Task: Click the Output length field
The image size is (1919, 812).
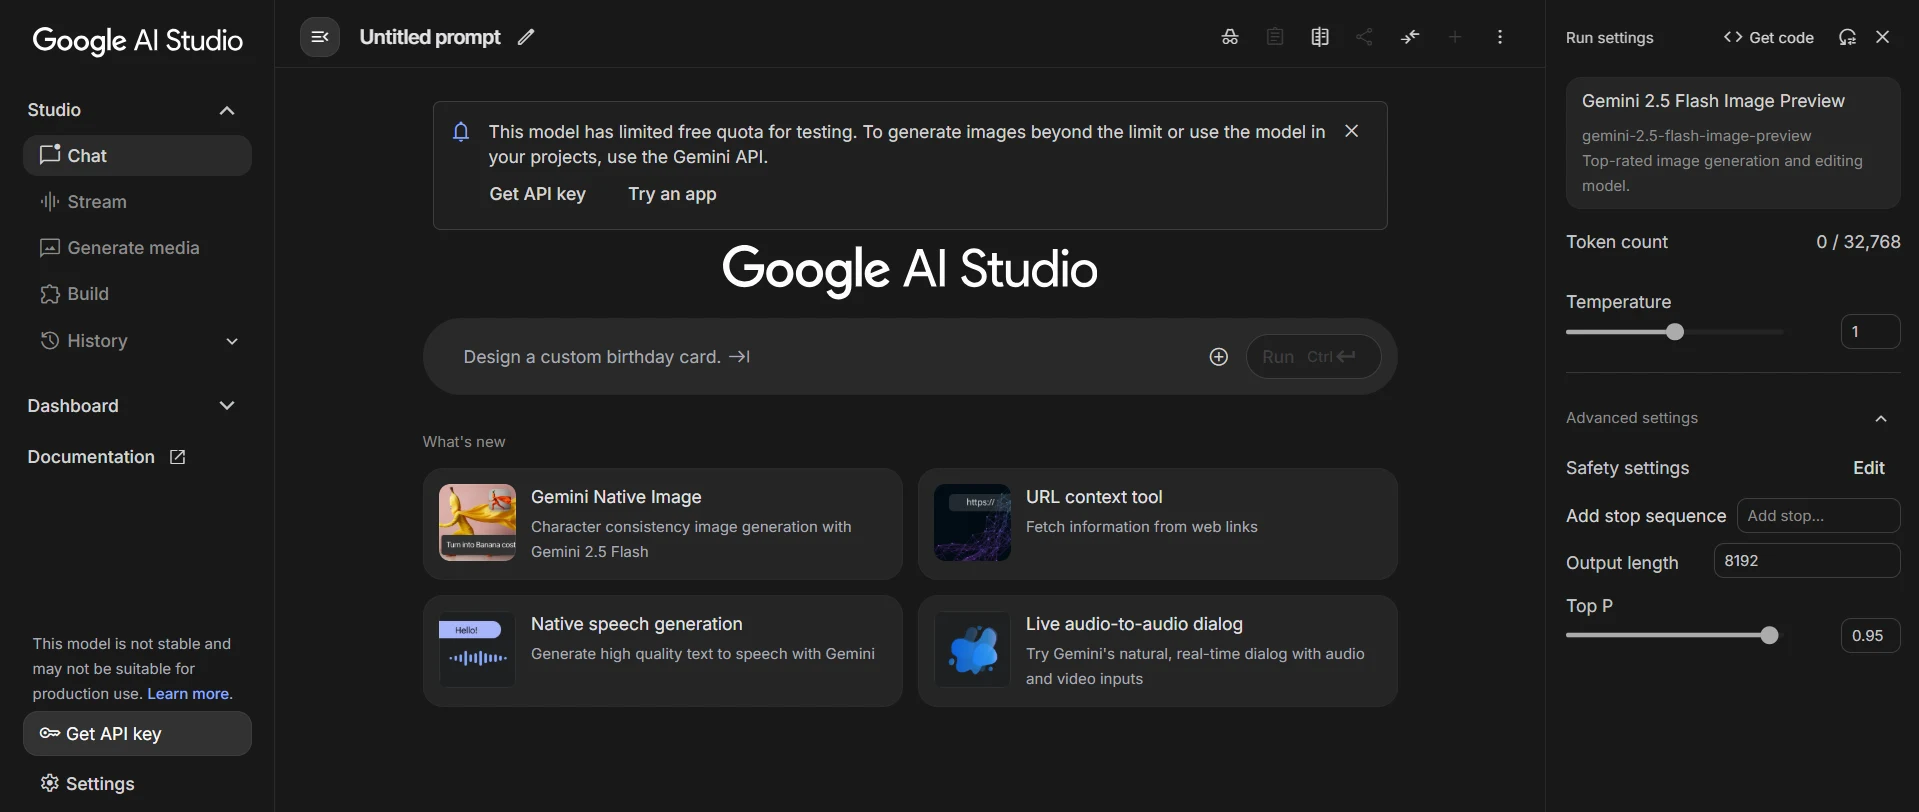Action: click(1806, 561)
